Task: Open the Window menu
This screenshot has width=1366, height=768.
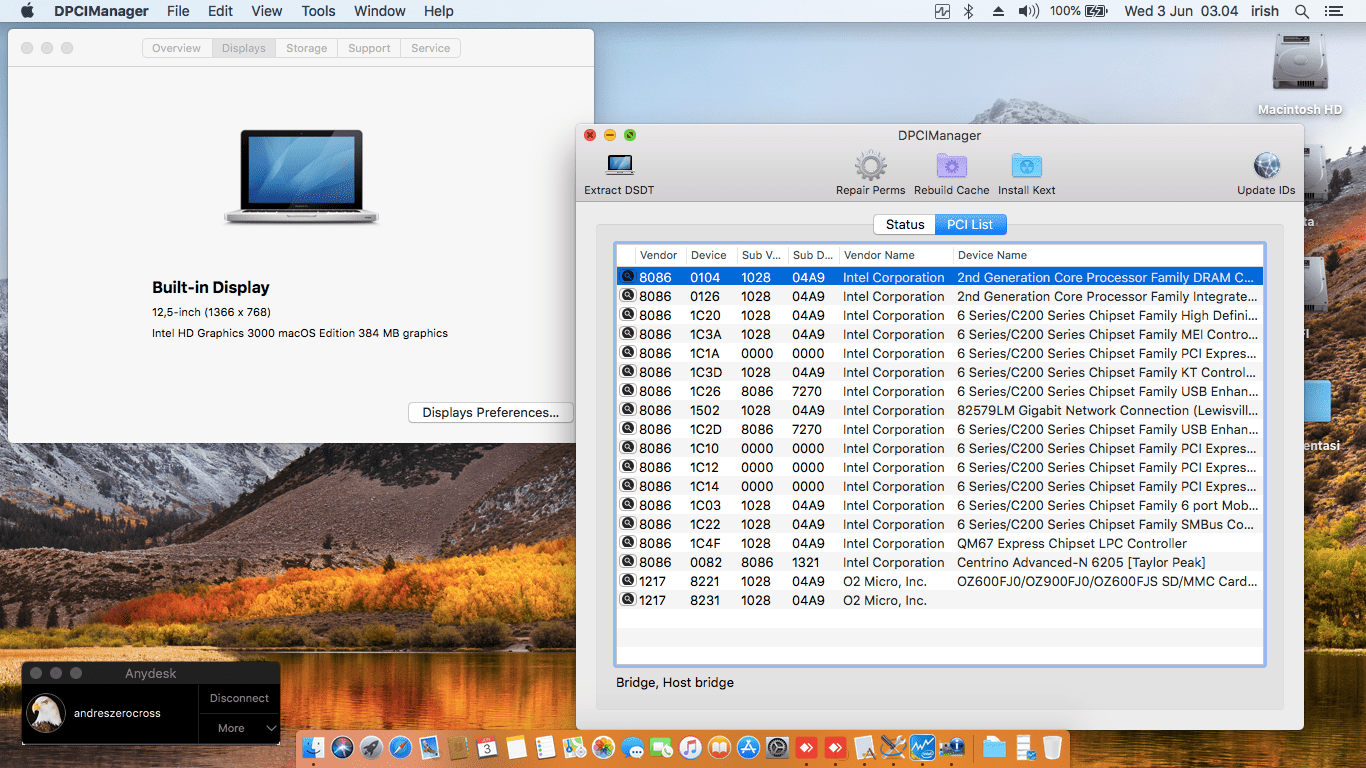Action: click(x=380, y=11)
